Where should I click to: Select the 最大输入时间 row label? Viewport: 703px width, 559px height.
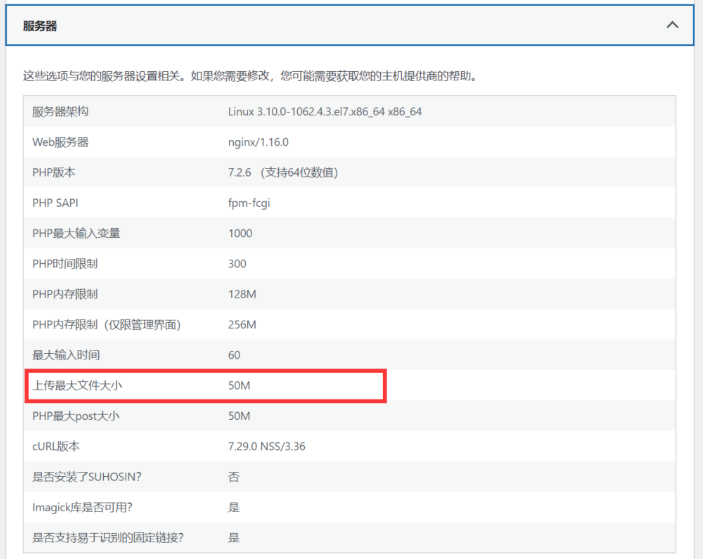(x=66, y=355)
